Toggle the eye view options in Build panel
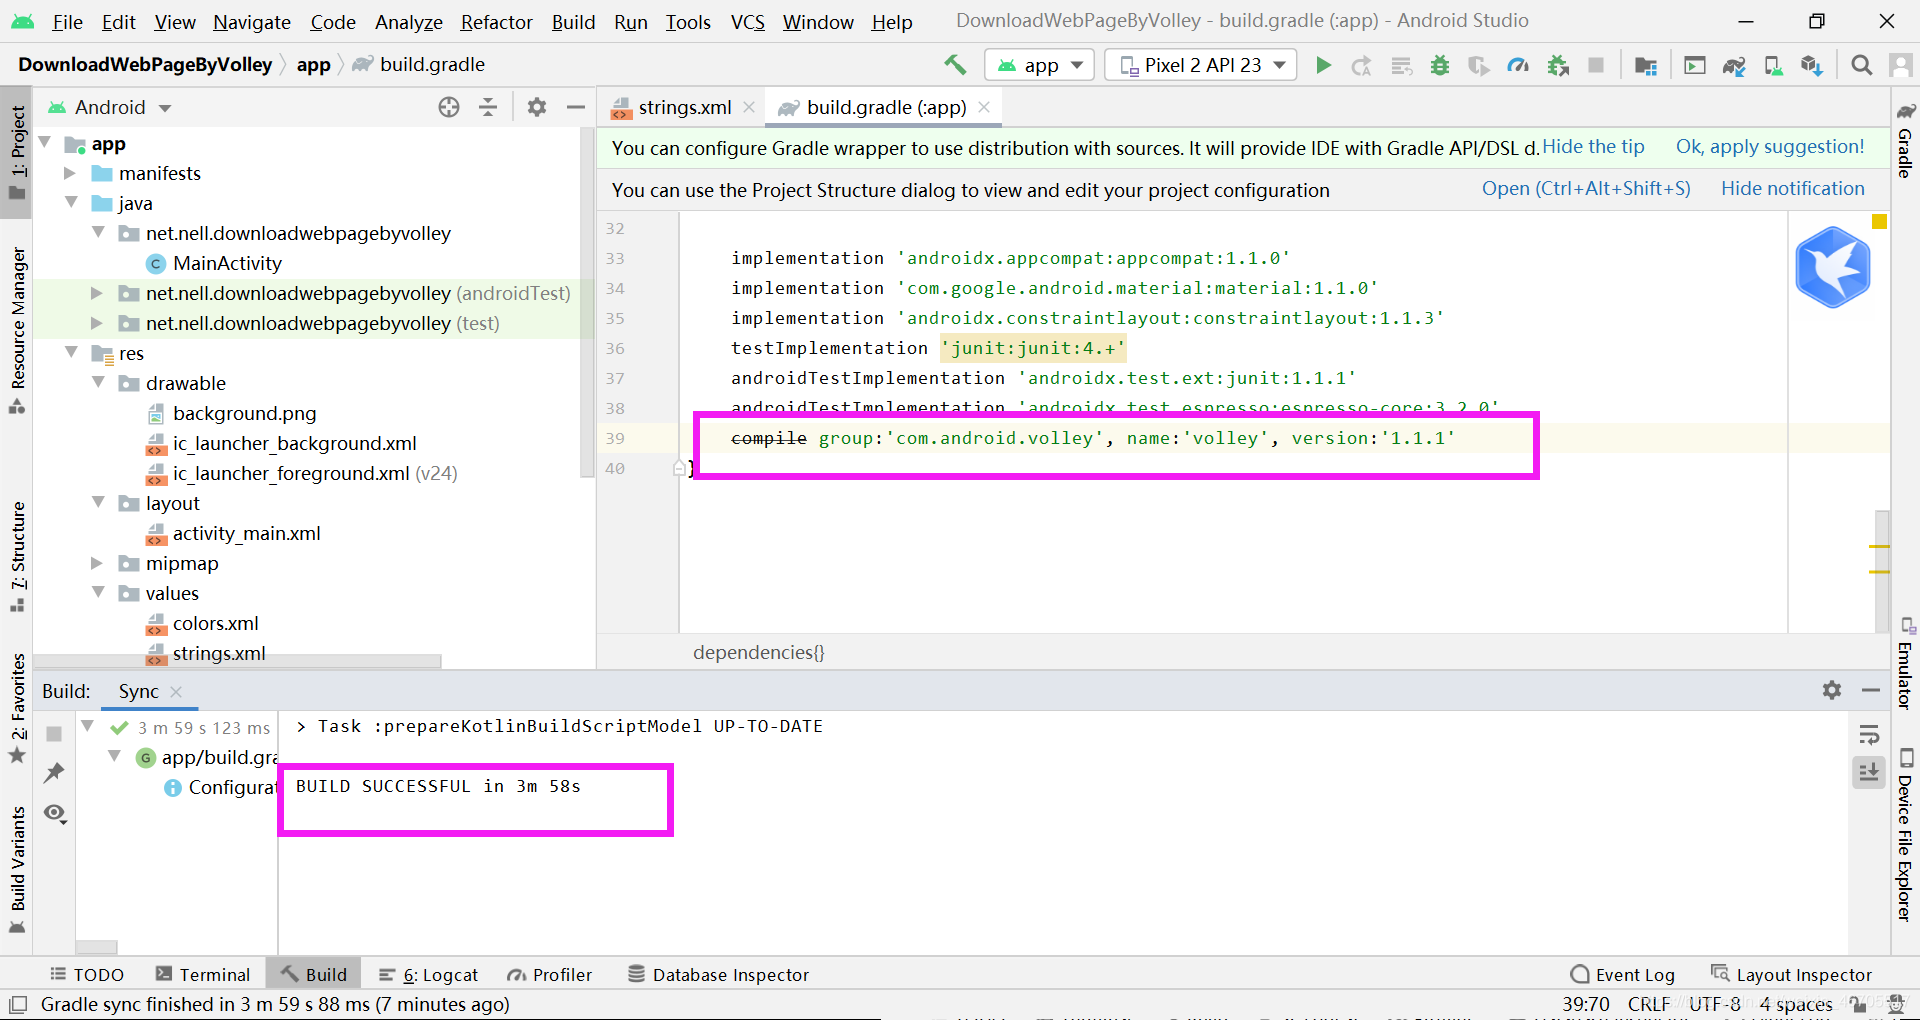Image resolution: width=1920 pixels, height=1020 pixels. click(55, 813)
